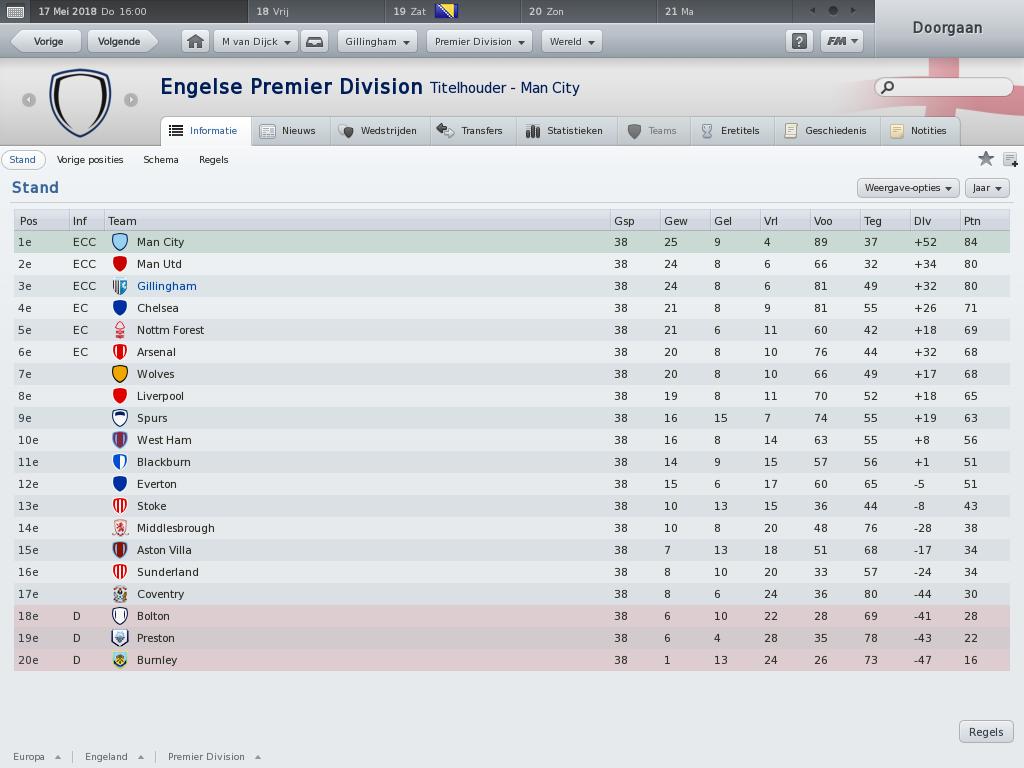
Task: Open the Weergave-opties dropdown
Action: 908,188
